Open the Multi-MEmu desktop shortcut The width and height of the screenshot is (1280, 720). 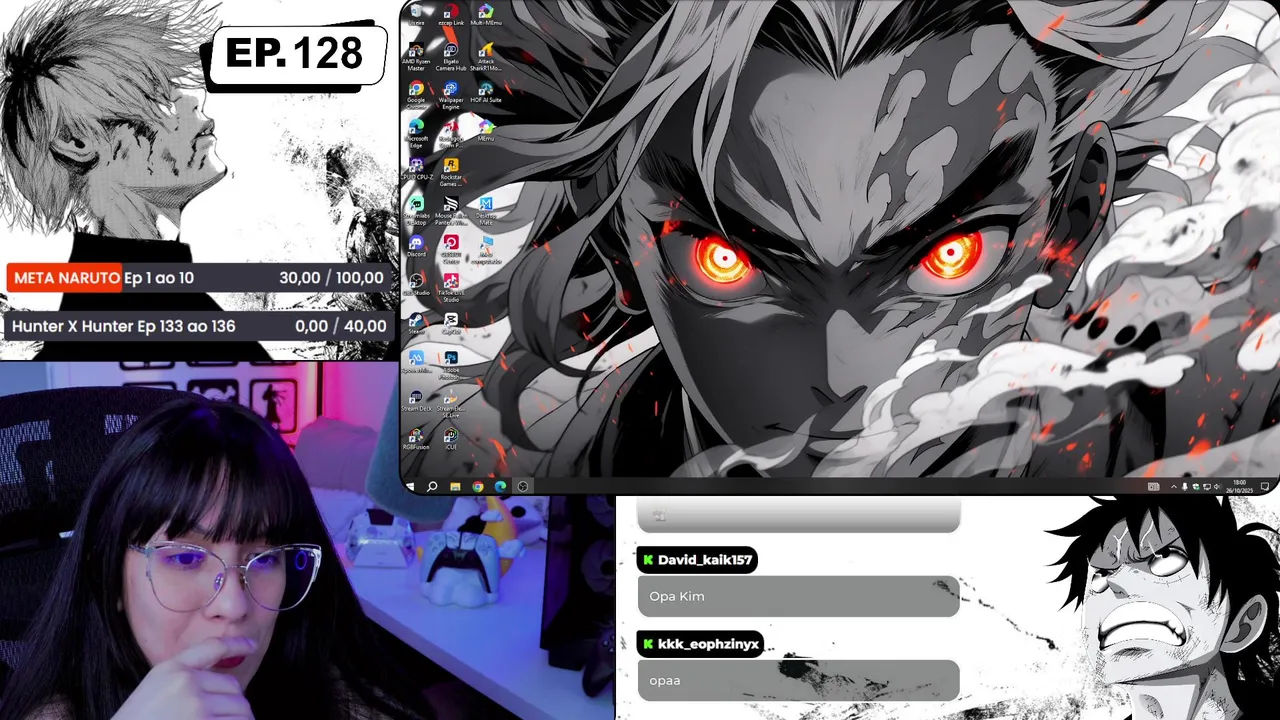(x=485, y=15)
